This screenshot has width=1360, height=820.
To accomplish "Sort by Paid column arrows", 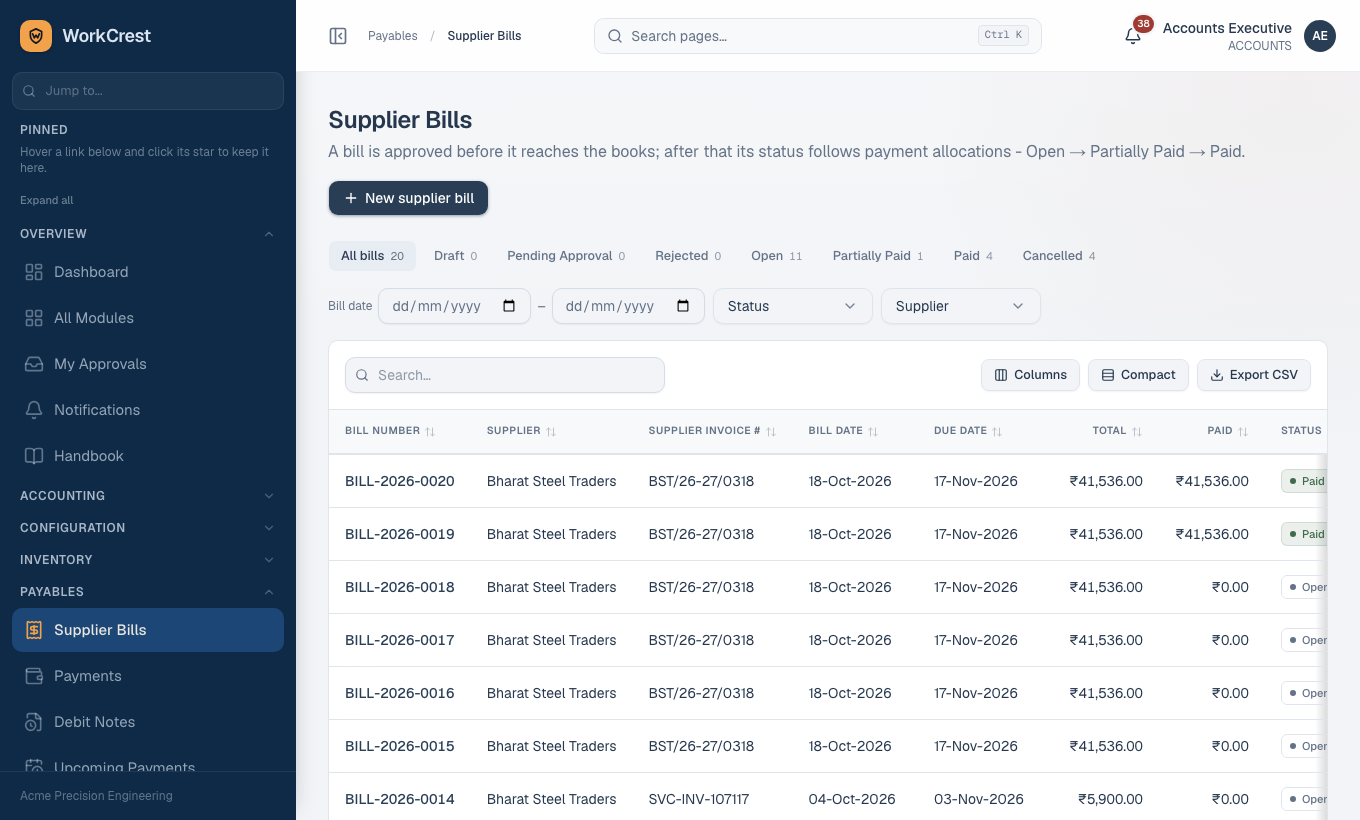I will (x=1243, y=431).
